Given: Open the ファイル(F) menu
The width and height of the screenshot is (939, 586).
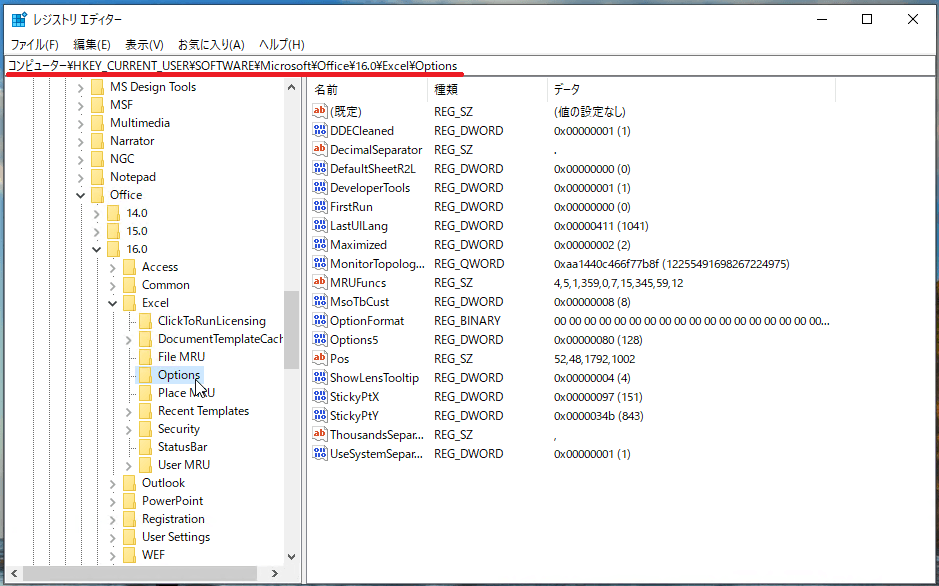Looking at the screenshot, I should [34, 45].
